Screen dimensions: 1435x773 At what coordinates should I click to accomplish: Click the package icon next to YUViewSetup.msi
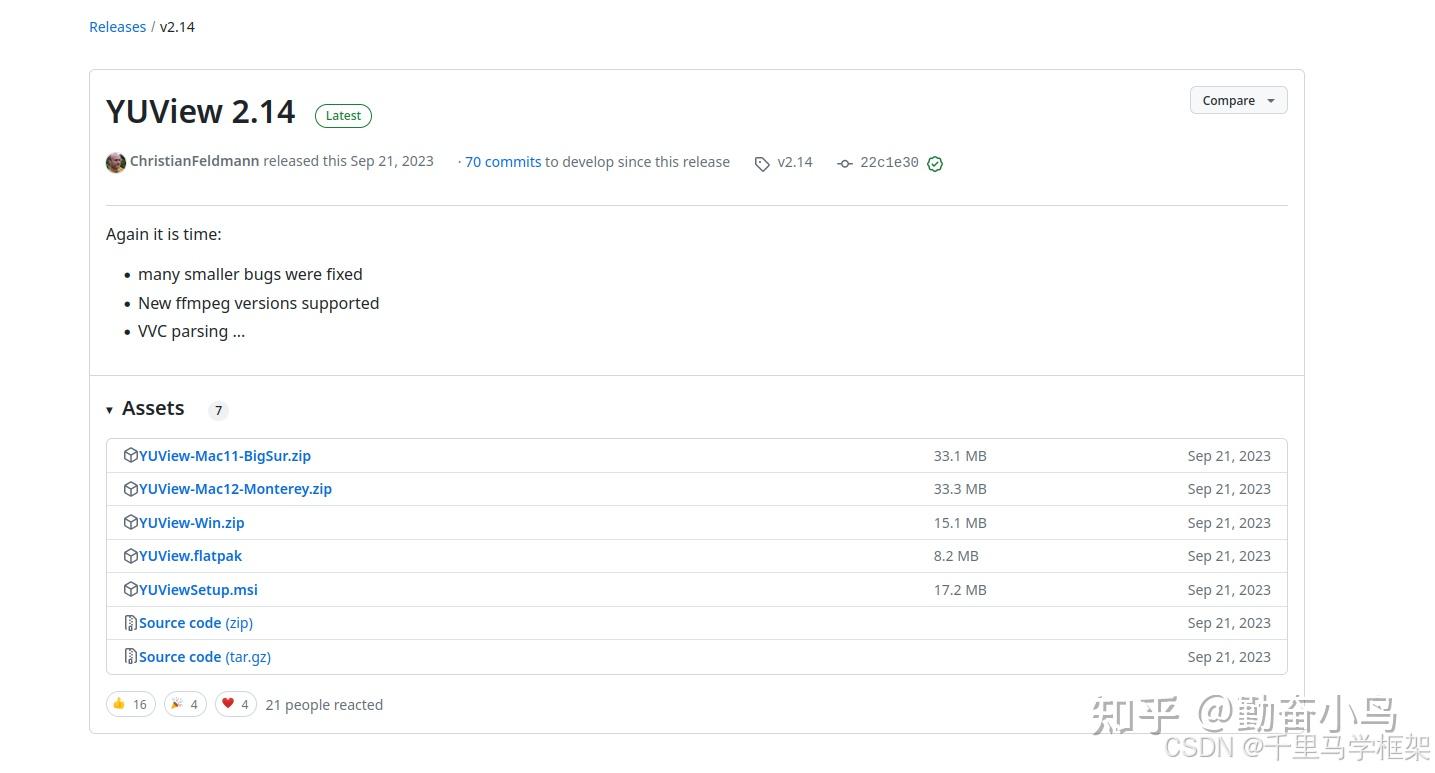[130, 589]
